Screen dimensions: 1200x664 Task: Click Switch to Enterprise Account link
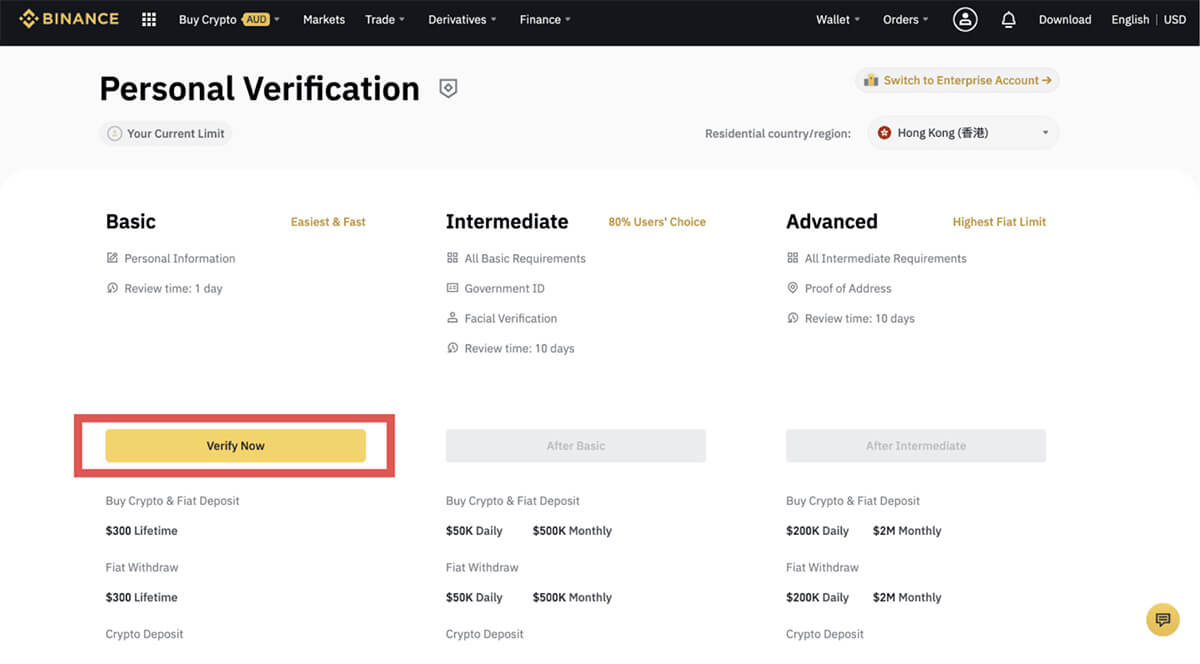[957, 80]
